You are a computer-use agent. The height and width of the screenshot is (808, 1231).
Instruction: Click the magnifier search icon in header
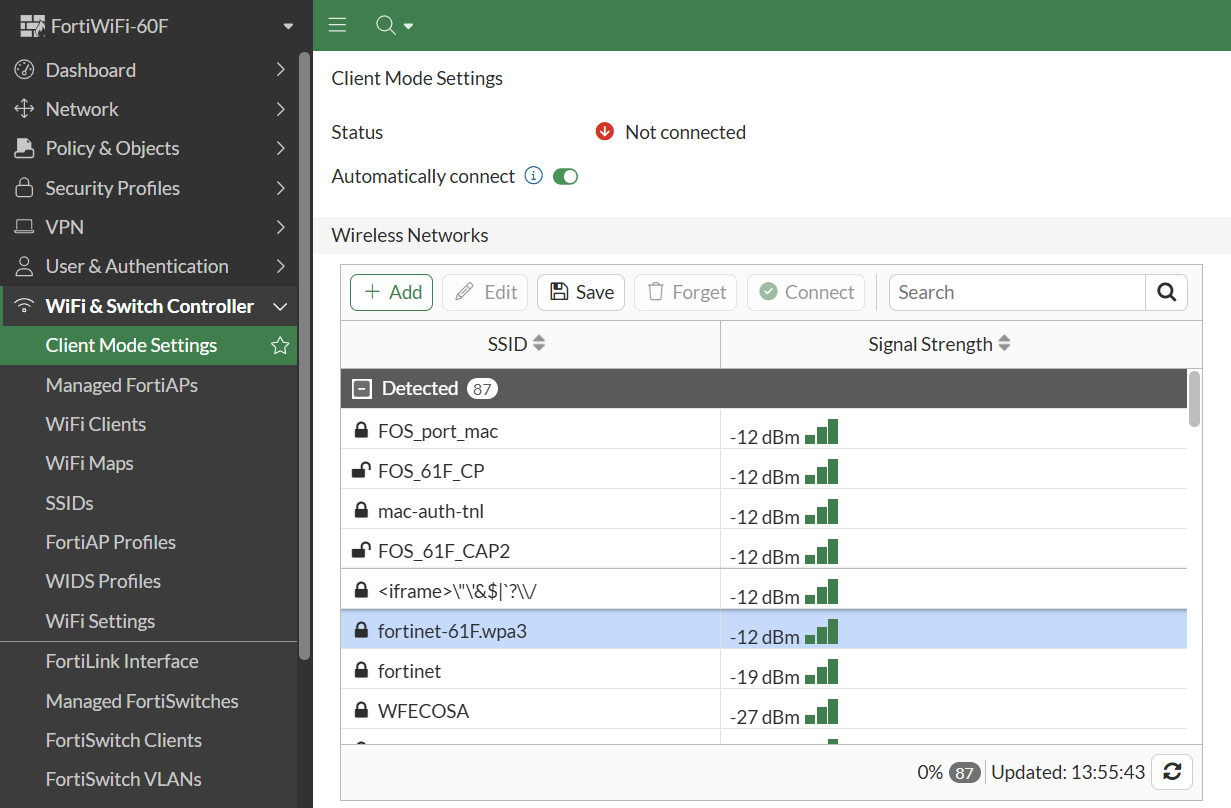(x=386, y=25)
